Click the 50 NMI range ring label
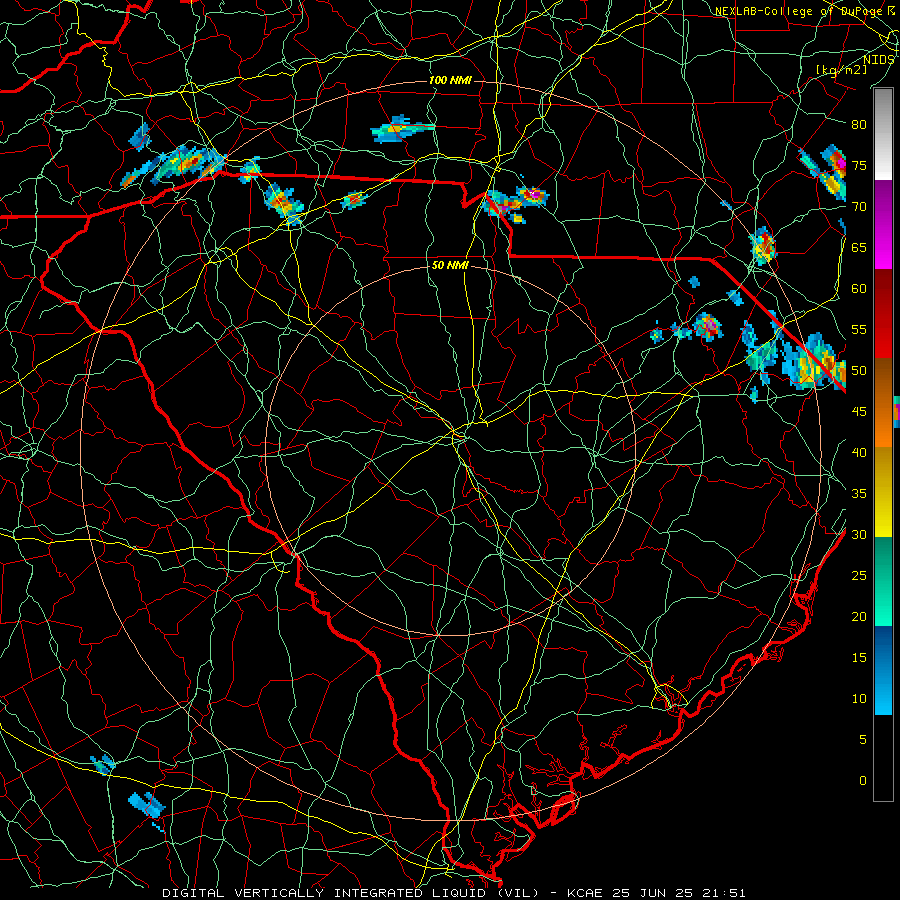 (450, 265)
